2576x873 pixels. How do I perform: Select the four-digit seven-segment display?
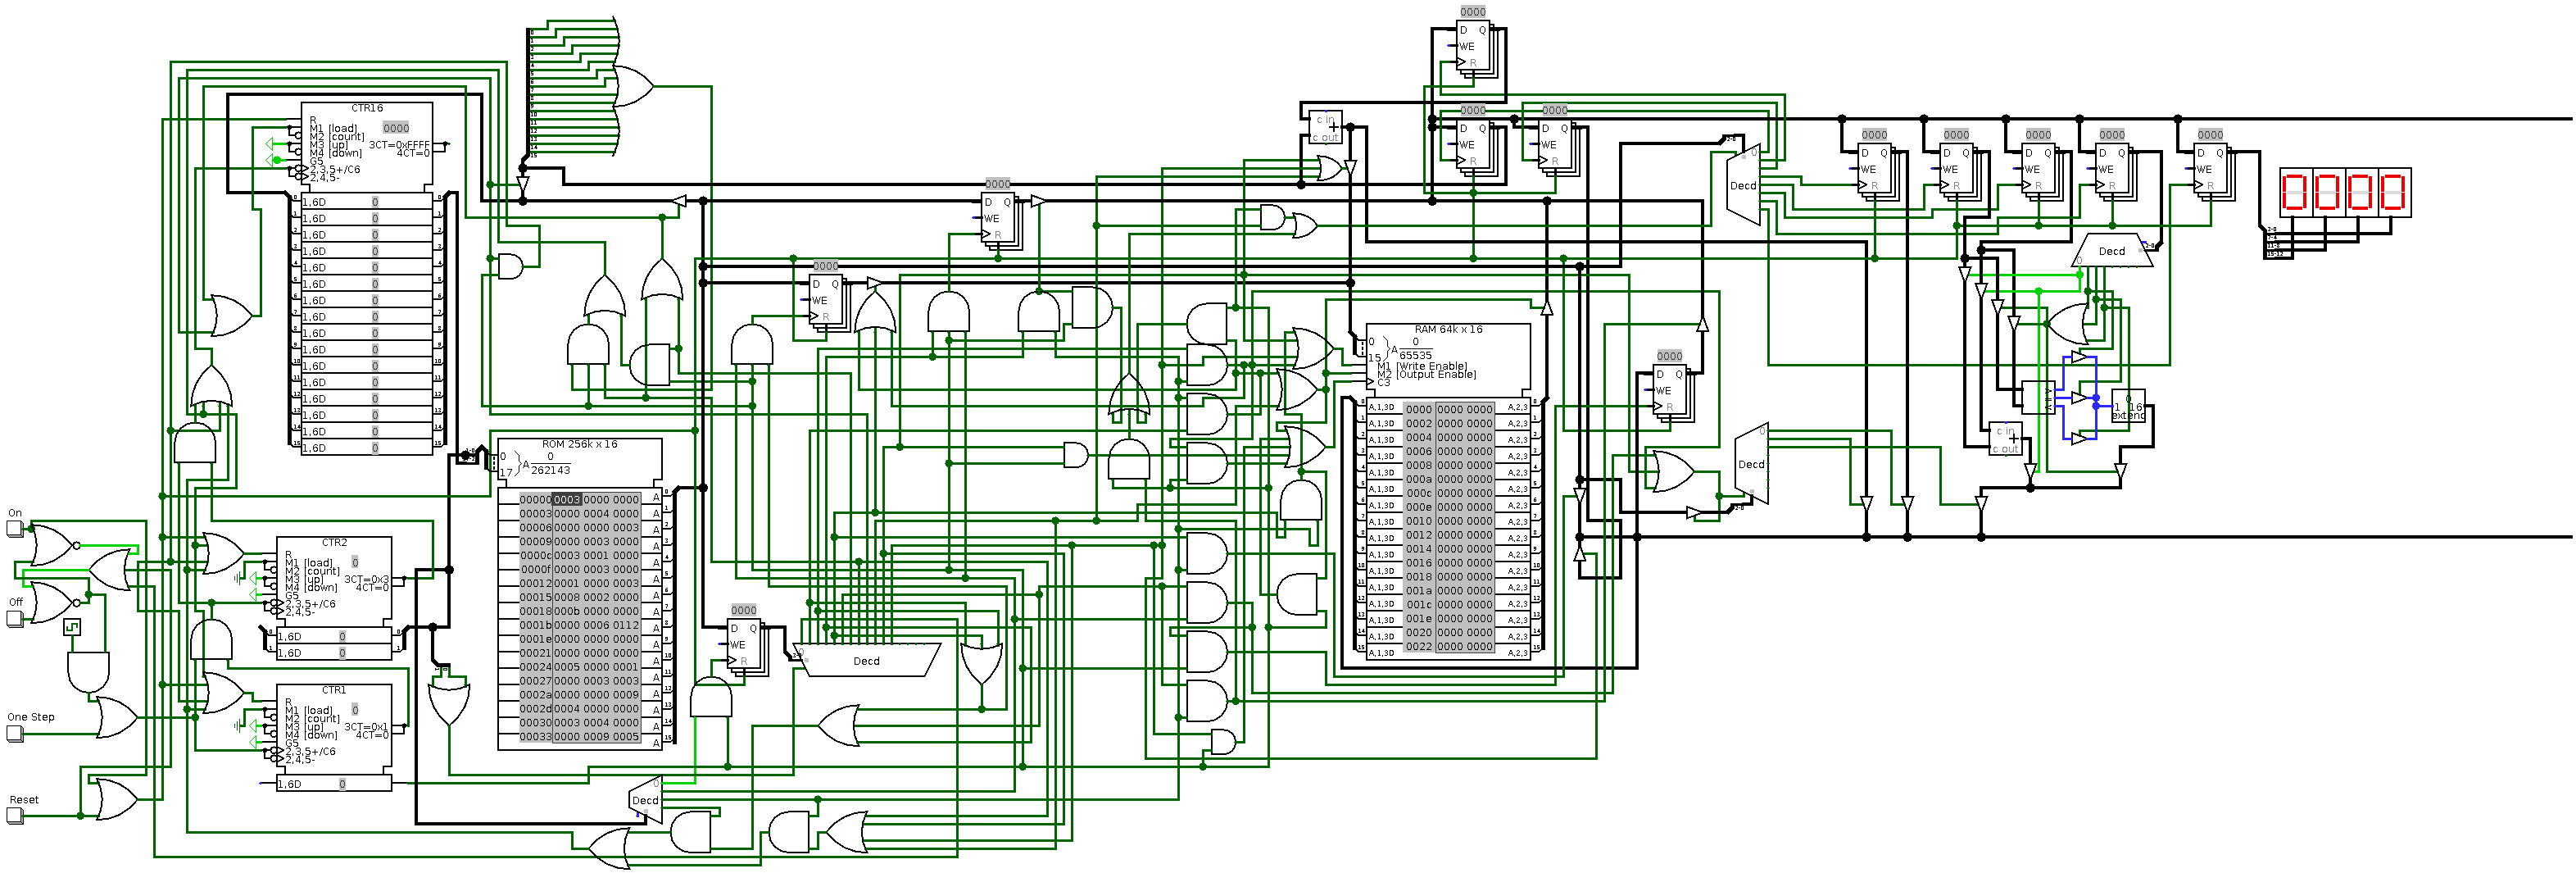point(2345,192)
